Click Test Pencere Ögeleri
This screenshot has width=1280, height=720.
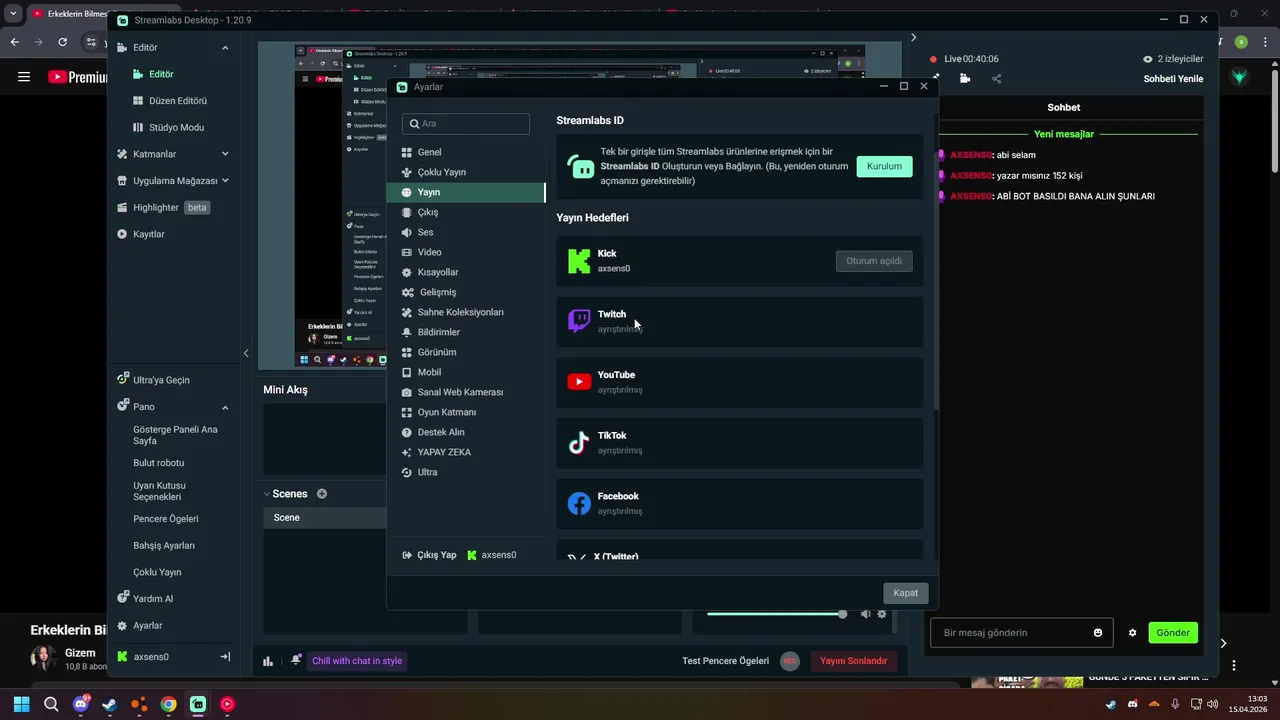[725, 661]
